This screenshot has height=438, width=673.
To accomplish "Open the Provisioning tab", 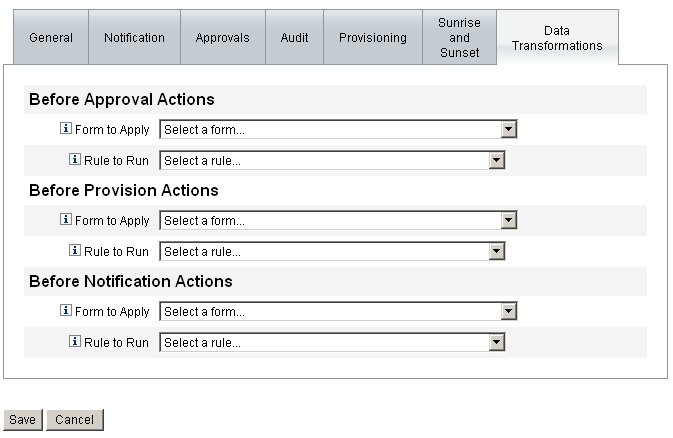I will [373, 38].
